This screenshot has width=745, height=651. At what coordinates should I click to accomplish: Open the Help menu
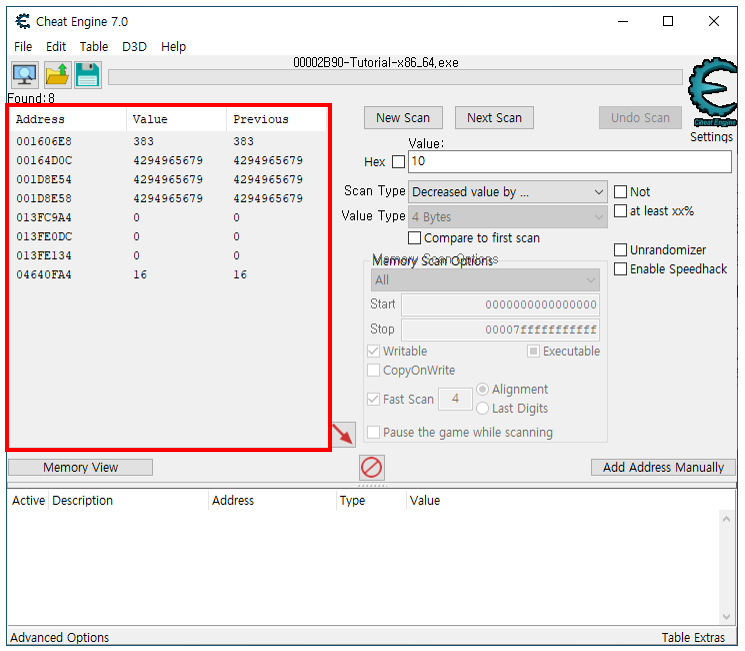pos(173,47)
